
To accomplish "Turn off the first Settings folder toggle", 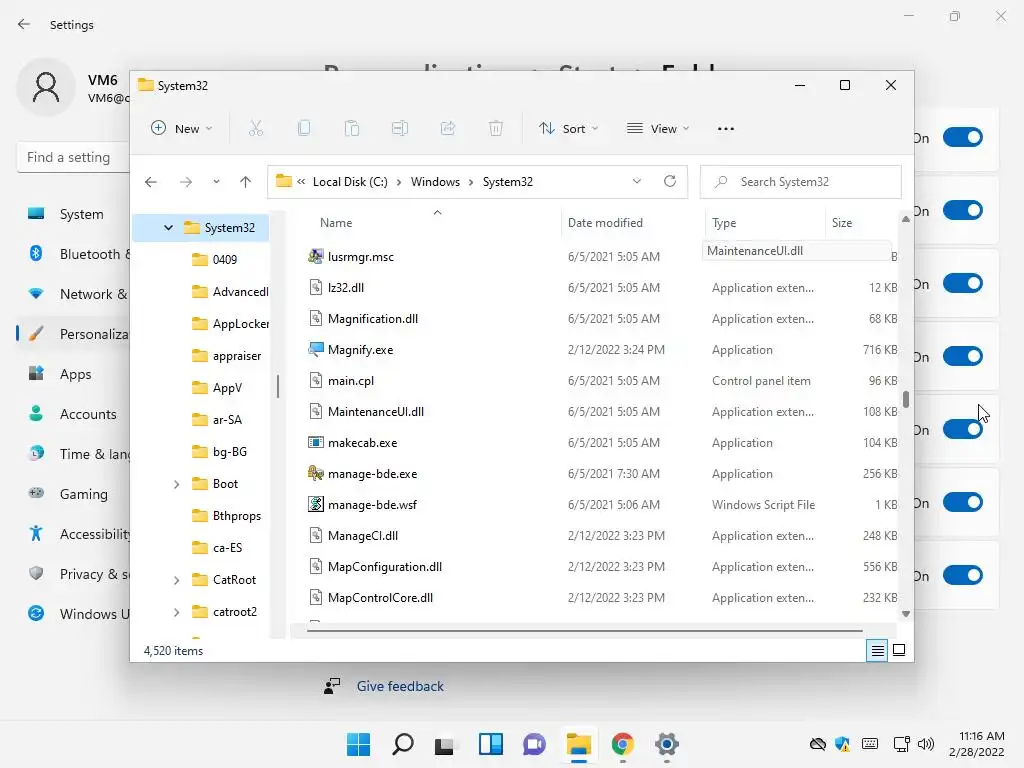I will tap(963, 138).
